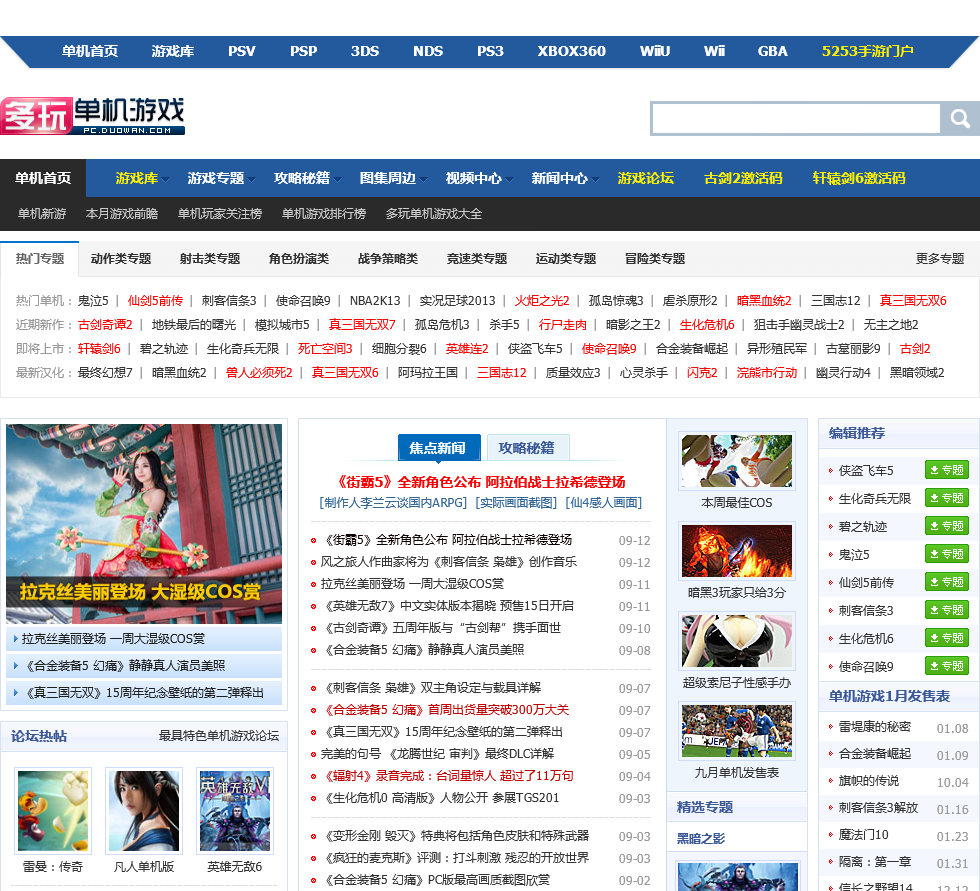Image resolution: width=980 pixels, height=891 pixels.
Task: Open 最具特色单机游戏论坛 link
Action: 219,736
